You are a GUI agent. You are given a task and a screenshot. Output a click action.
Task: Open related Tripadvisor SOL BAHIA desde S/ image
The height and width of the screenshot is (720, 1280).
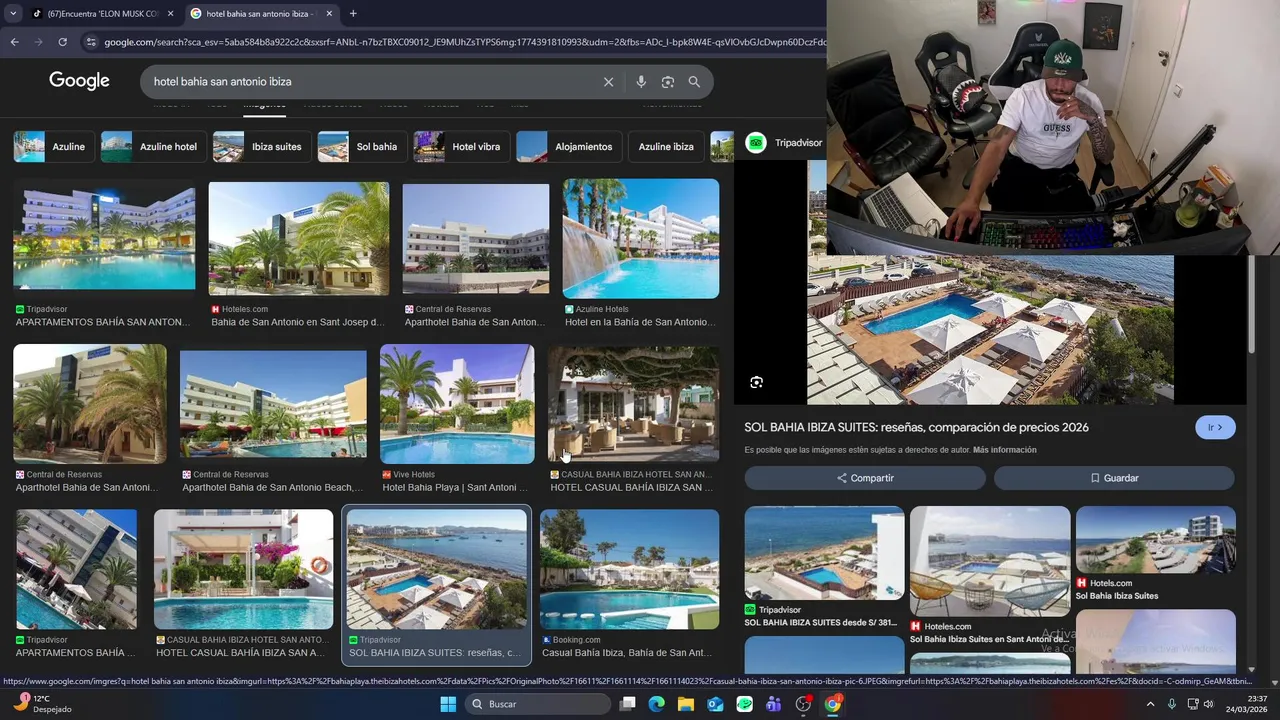pyautogui.click(x=824, y=553)
